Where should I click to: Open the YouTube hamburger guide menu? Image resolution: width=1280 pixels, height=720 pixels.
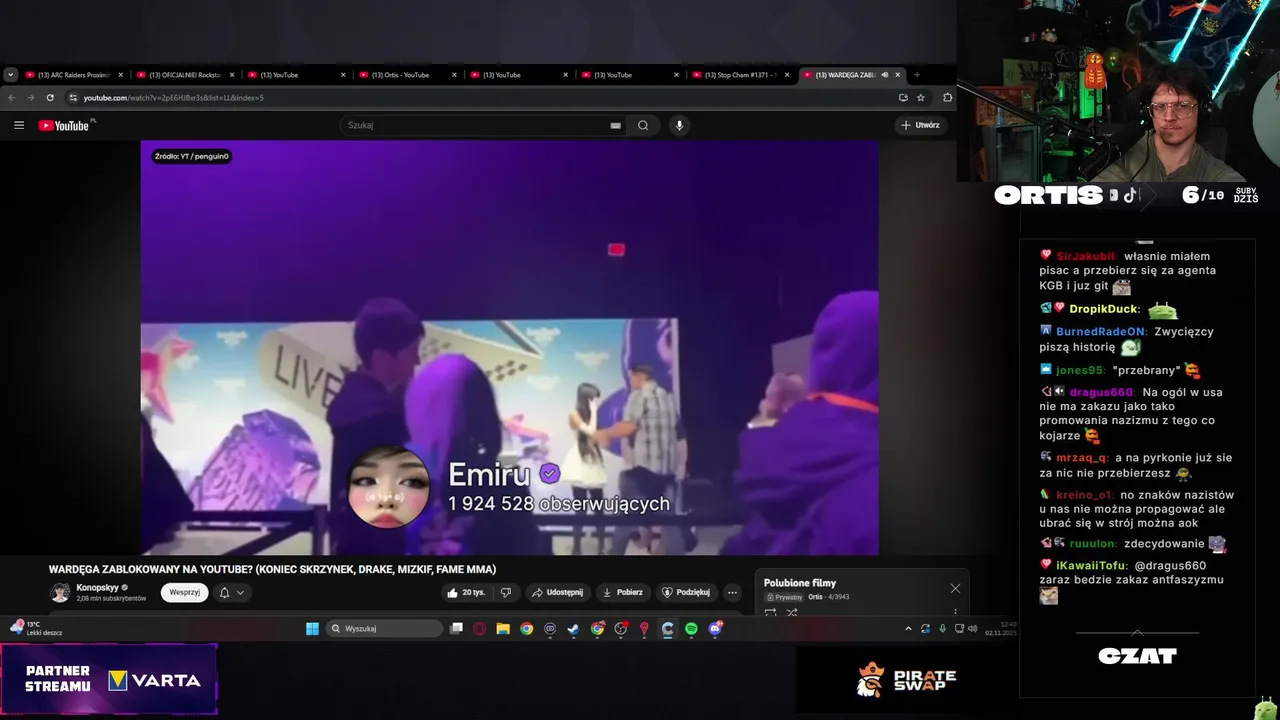pyautogui.click(x=19, y=125)
